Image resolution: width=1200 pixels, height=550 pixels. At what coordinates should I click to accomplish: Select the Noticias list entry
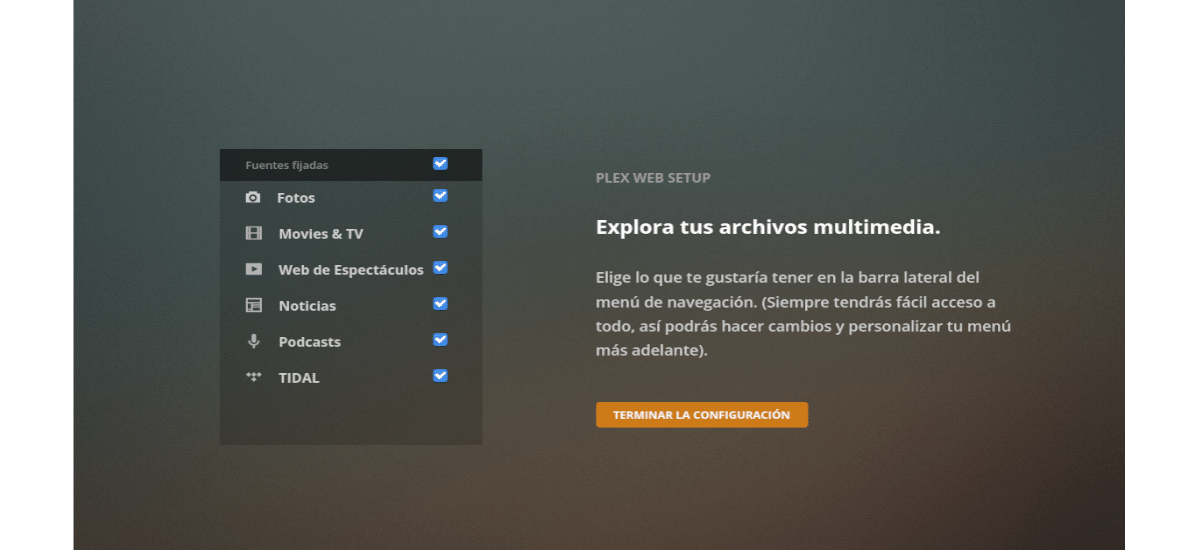(307, 306)
